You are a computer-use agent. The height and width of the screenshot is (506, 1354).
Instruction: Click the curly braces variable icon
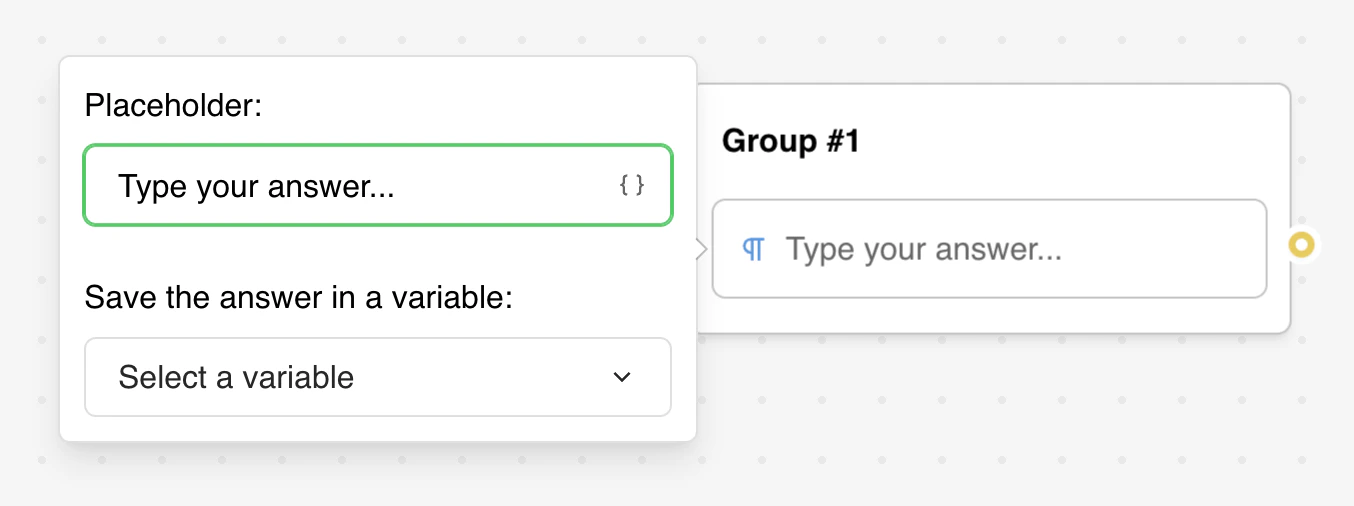tap(632, 185)
